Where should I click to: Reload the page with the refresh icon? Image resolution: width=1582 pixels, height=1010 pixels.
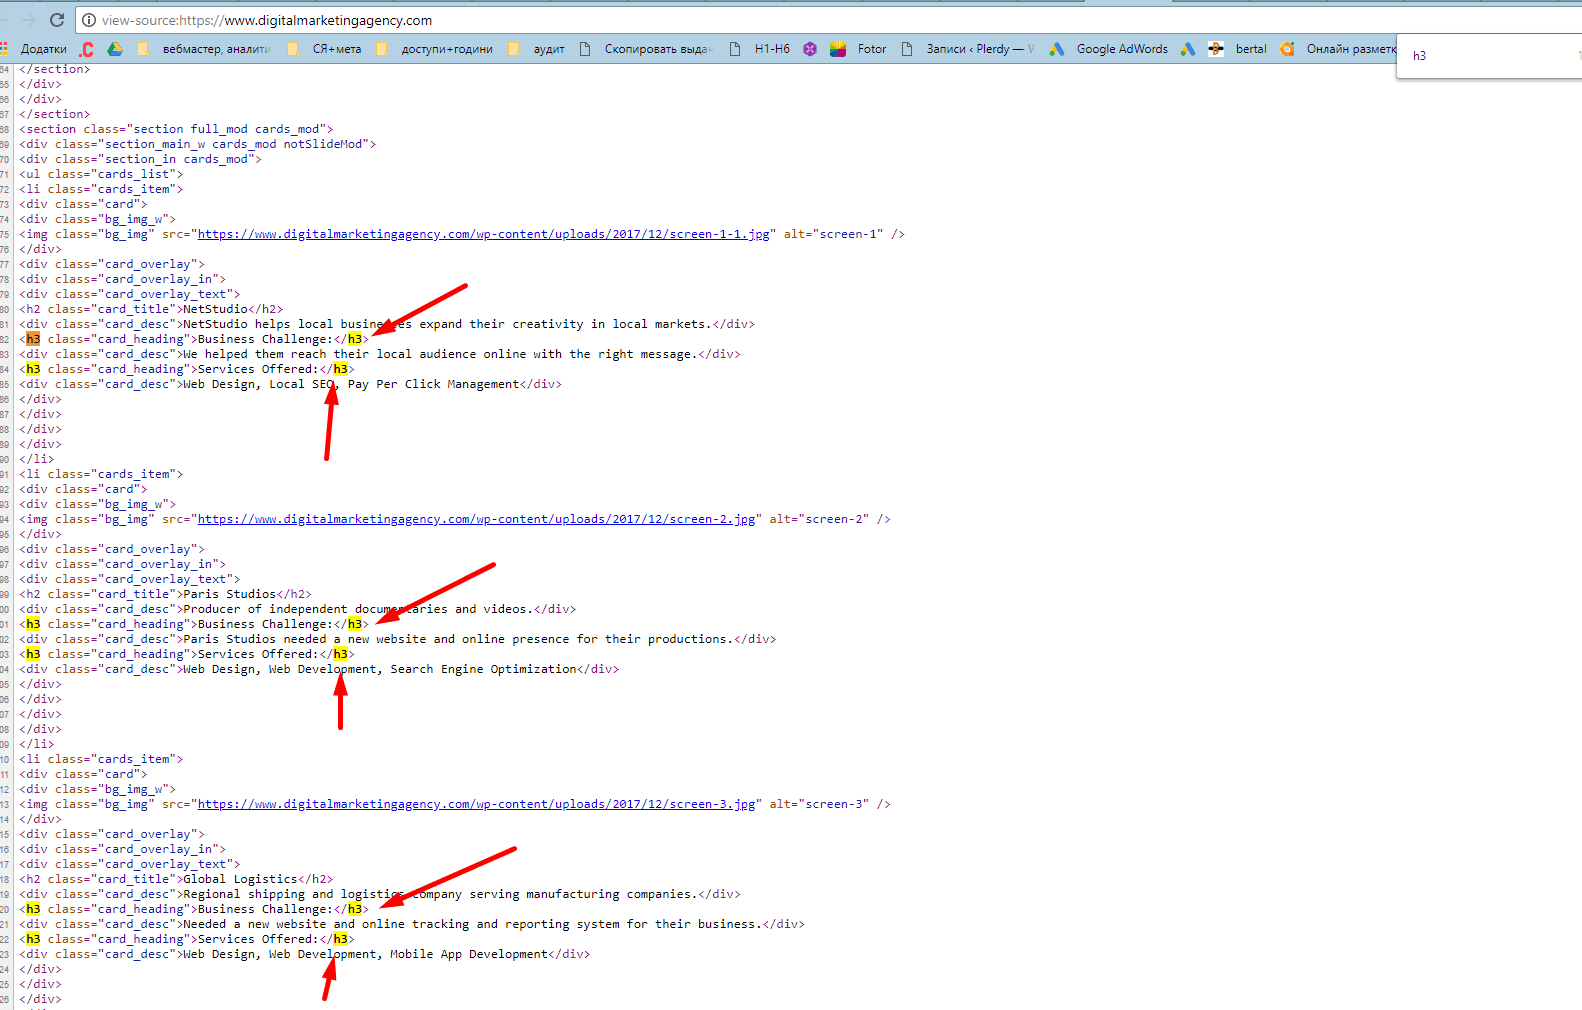(57, 20)
